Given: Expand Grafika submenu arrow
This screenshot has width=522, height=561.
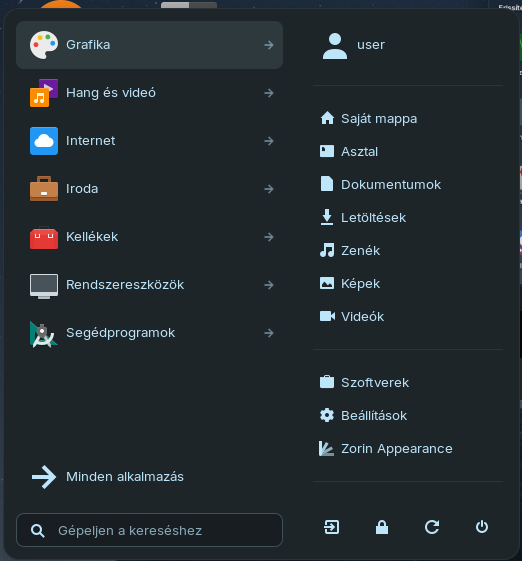Looking at the screenshot, I should click(269, 45).
